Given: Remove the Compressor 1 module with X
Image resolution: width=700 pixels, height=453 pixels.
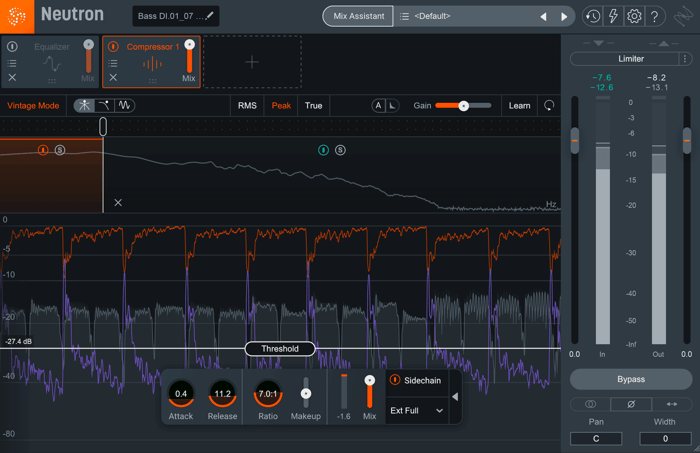Looking at the screenshot, I should (113, 77).
